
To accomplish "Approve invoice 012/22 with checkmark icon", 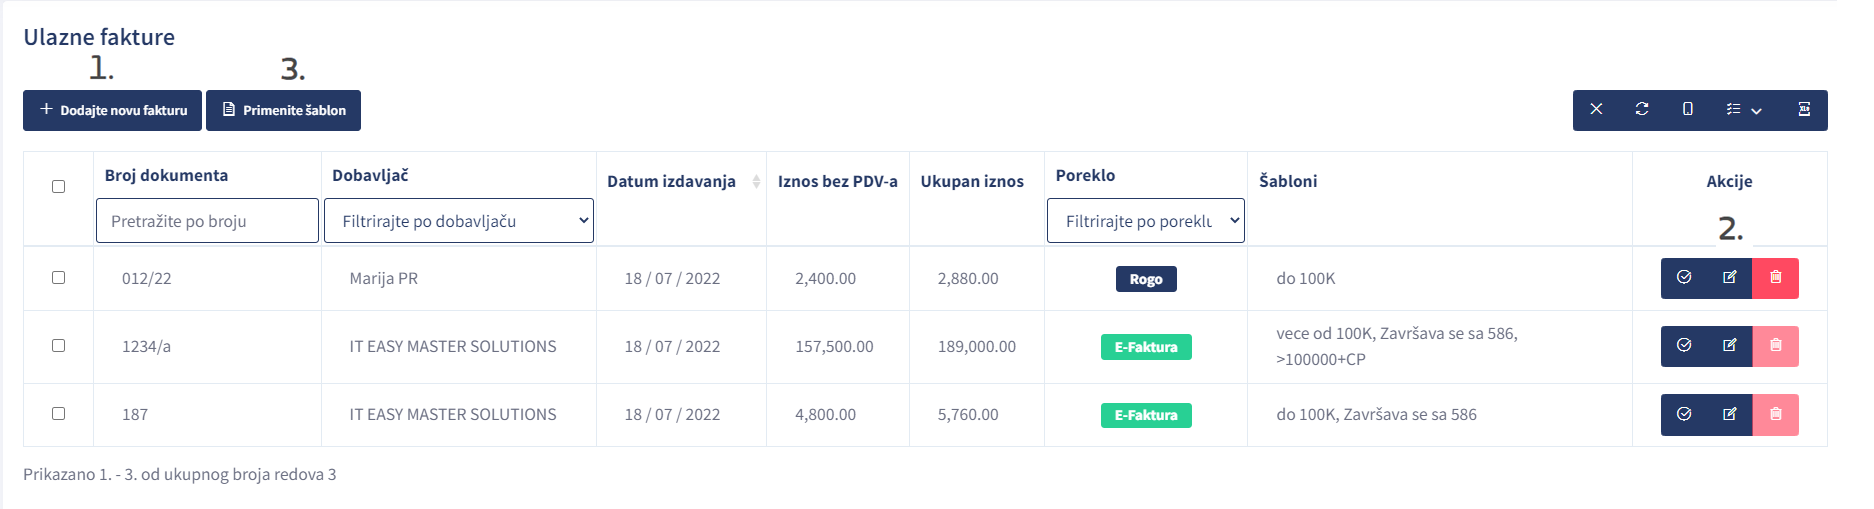I will (x=1684, y=278).
